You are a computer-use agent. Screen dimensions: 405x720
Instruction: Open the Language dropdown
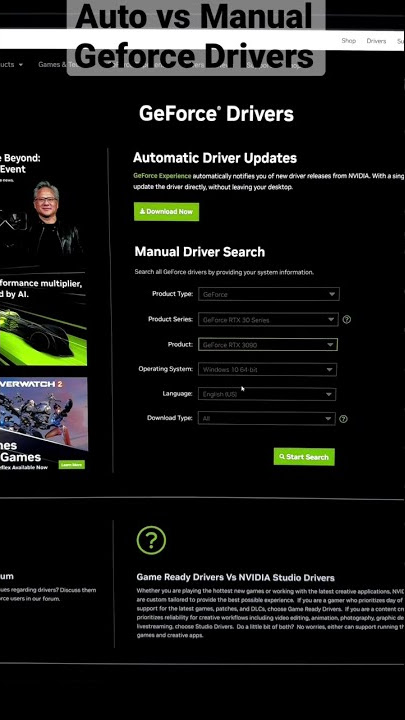(267, 394)
